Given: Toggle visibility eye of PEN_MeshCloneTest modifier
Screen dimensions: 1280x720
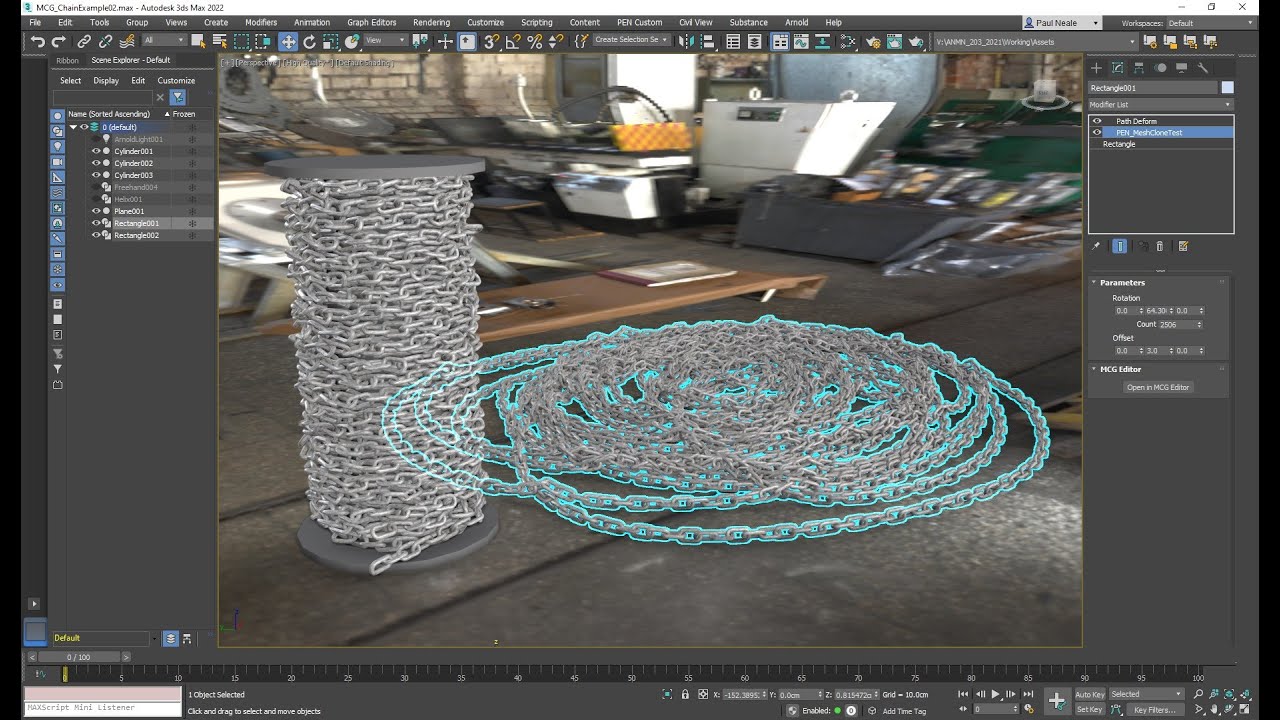Looking at the screenshot, I should 1097,132.
